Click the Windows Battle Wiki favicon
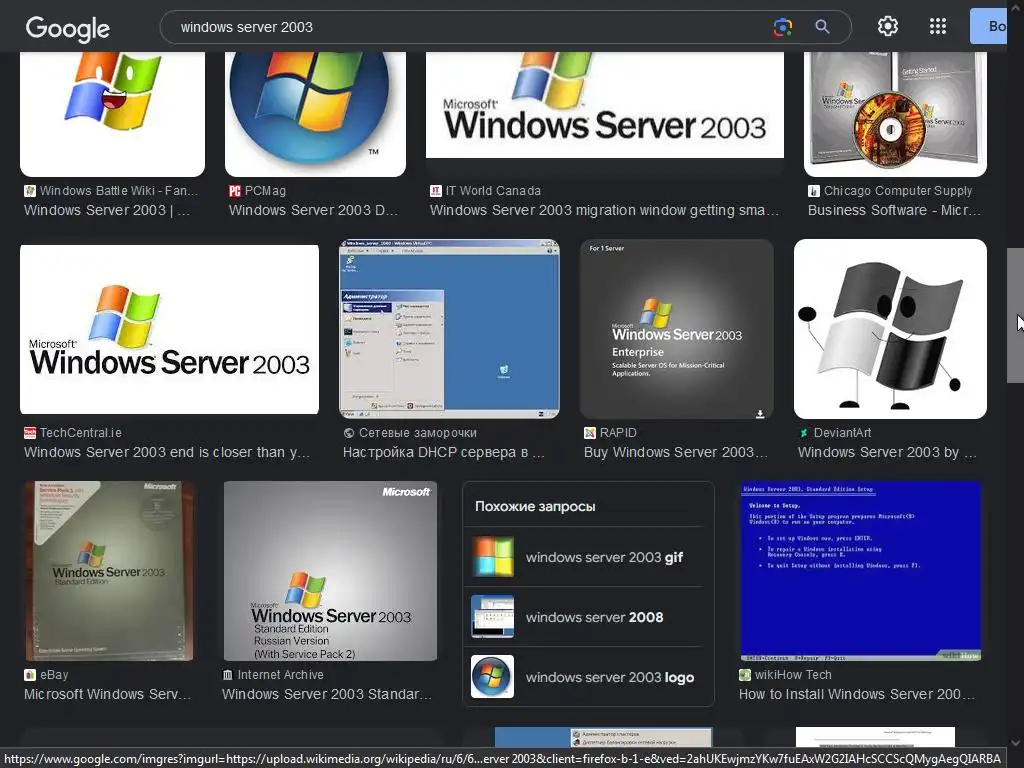Image resolution: width=1024 pixels, height=768 pixels. point(30,191)
